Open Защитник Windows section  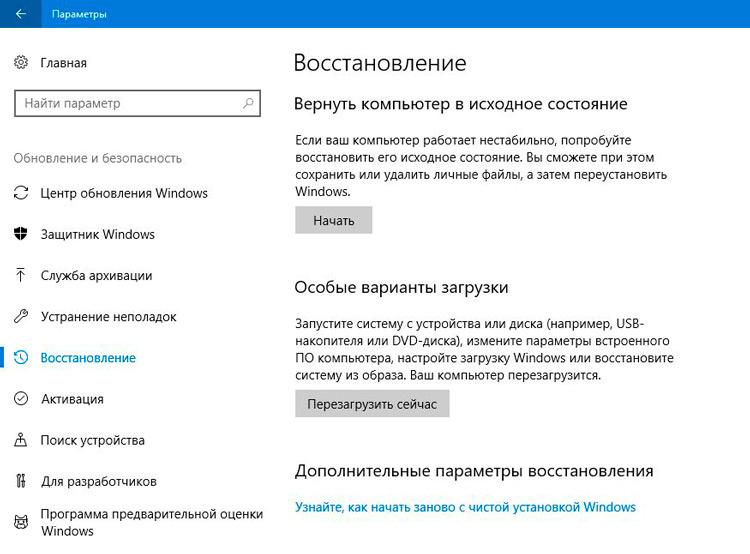click(x=98, y=234)
